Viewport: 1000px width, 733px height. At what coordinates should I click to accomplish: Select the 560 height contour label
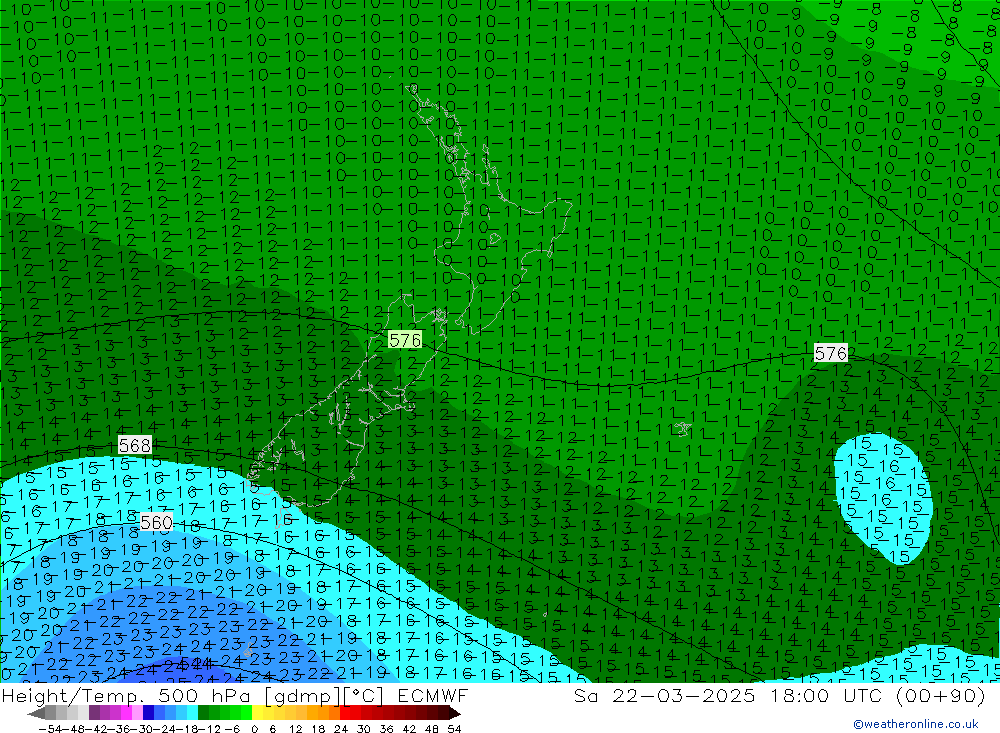[x=156, y=522]
